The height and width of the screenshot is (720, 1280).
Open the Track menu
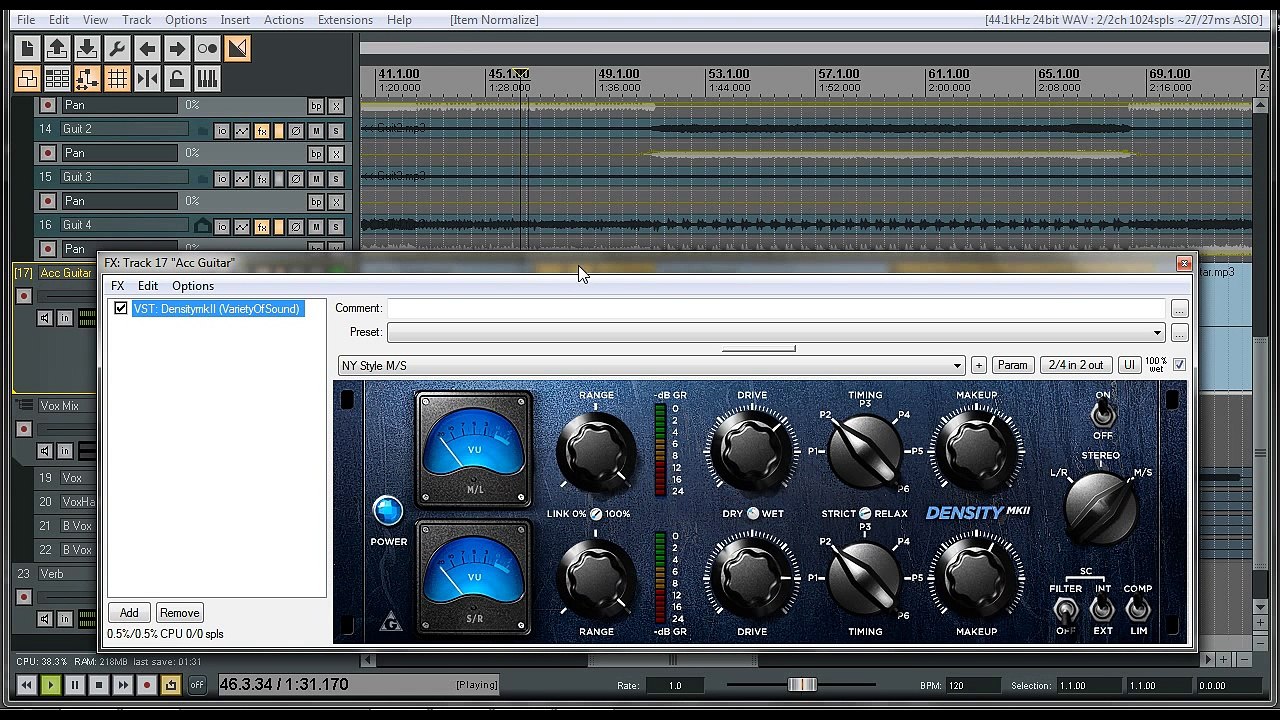(136, 20)
